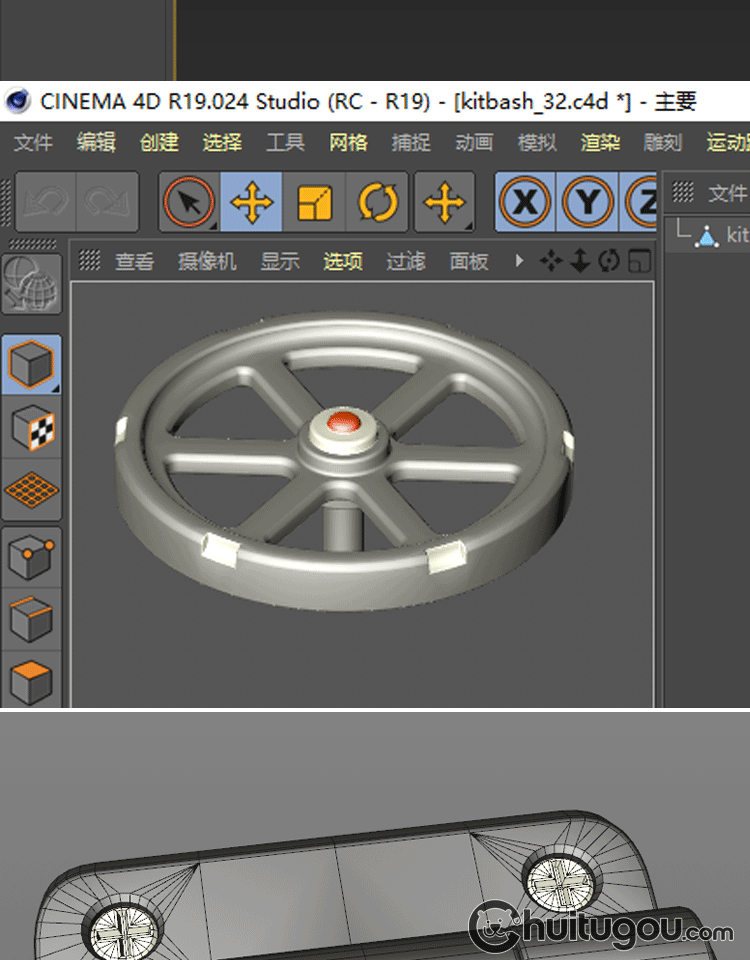Open Object Manager 文件 menu
Viewport: 750px width, 960px height.
pos(729,193)
